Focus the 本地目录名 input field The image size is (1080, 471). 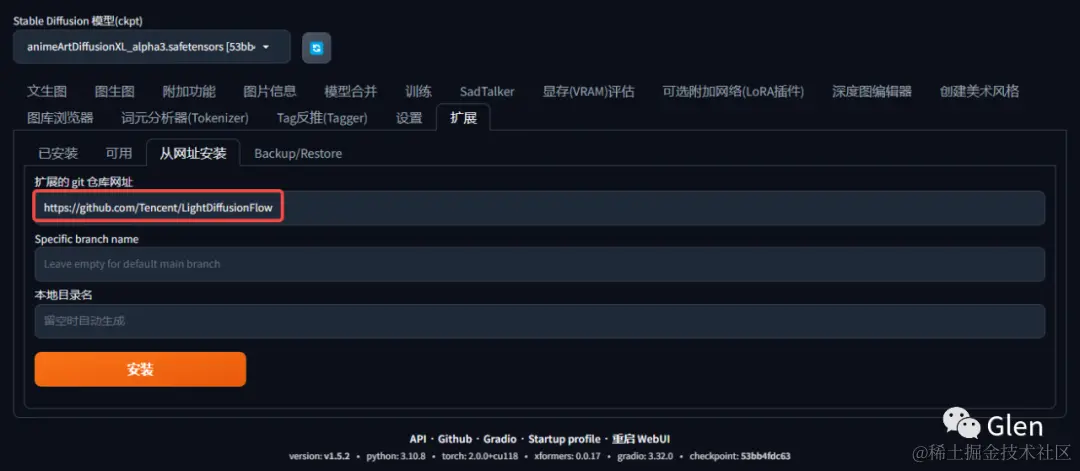pos(539,321)
